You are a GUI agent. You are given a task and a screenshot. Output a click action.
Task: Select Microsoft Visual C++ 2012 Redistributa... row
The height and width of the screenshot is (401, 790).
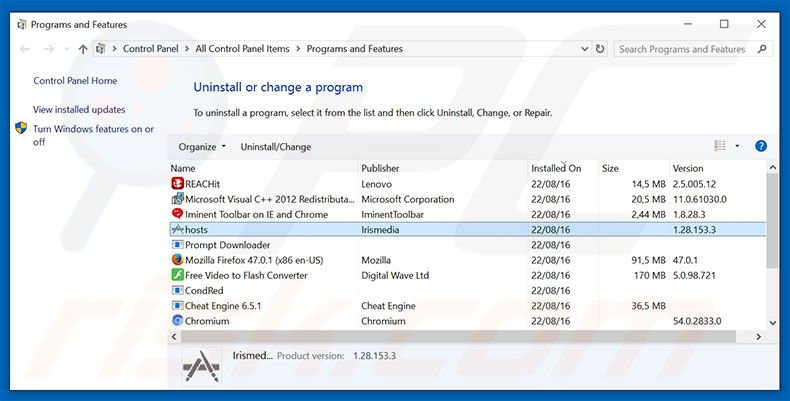[270, 199]
